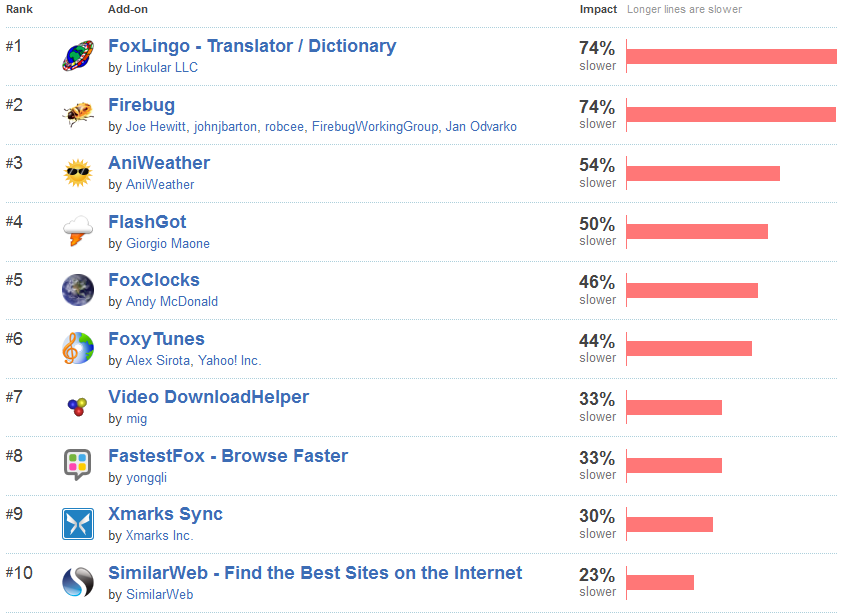Viewport: 843px width, 613px height.
Task: Open the Firebug add-on page
Action: click(141, 105)
